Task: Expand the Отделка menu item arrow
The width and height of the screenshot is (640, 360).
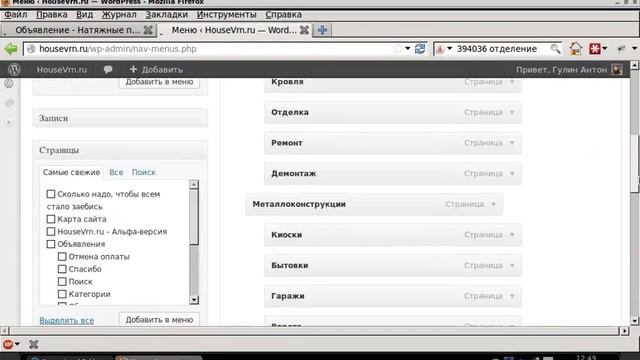Action: click(x=512, y=112)
